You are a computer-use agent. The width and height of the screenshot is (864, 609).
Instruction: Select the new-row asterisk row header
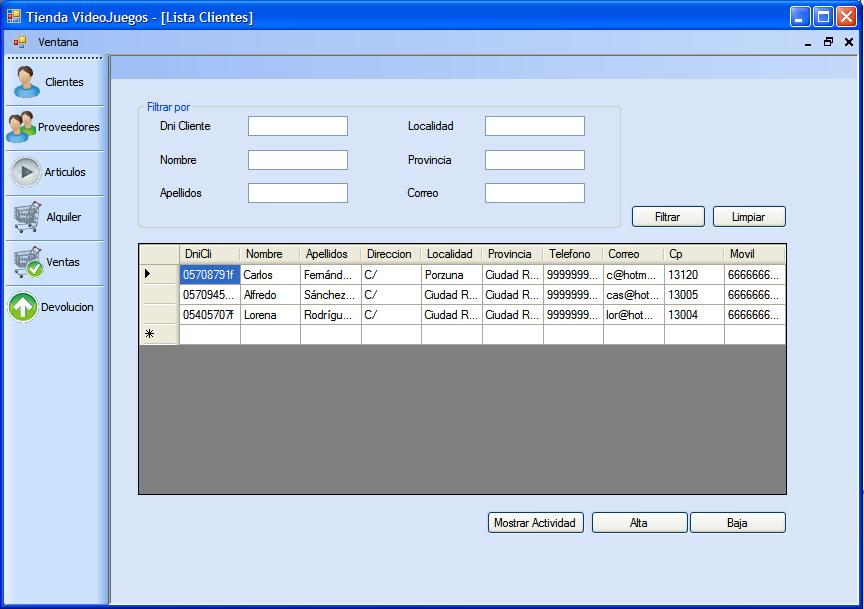[x=159, y=335]
